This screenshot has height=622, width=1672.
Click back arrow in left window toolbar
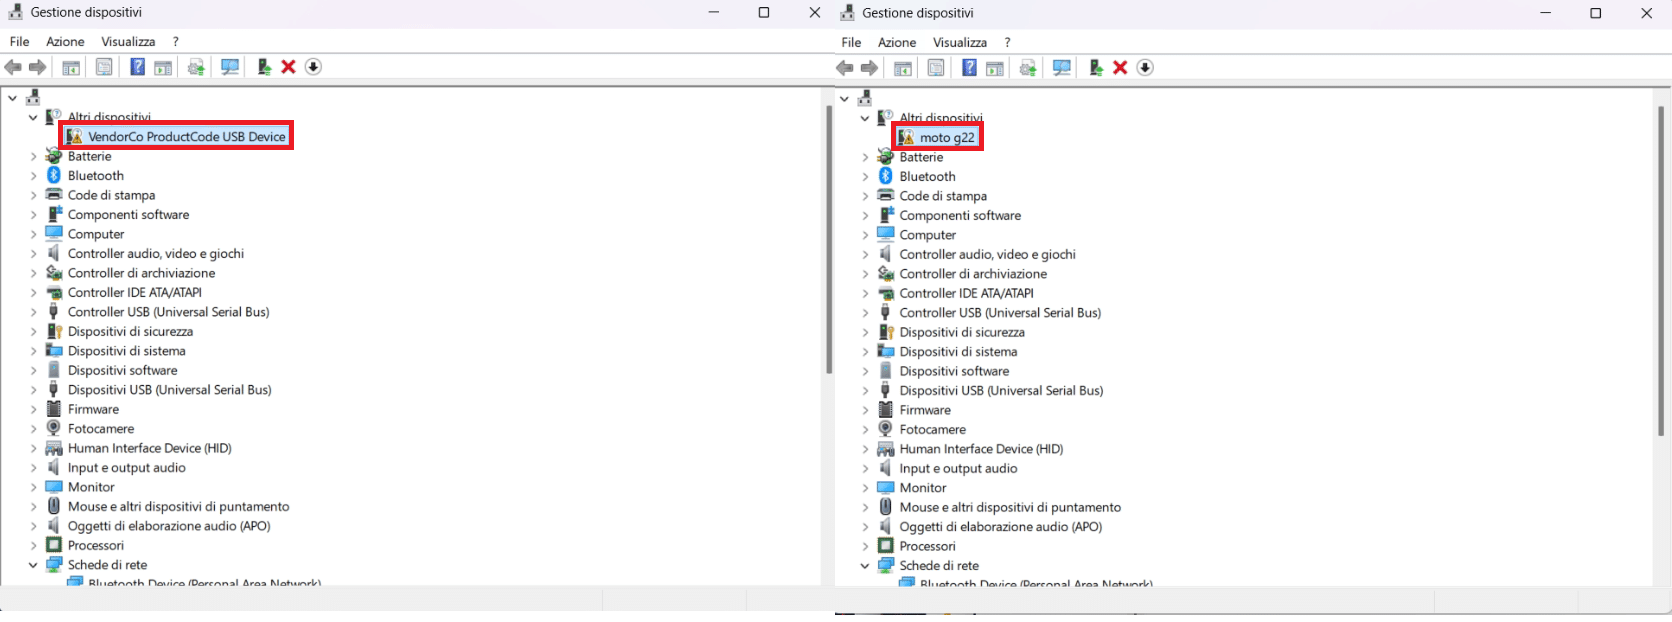pos(13,67)
